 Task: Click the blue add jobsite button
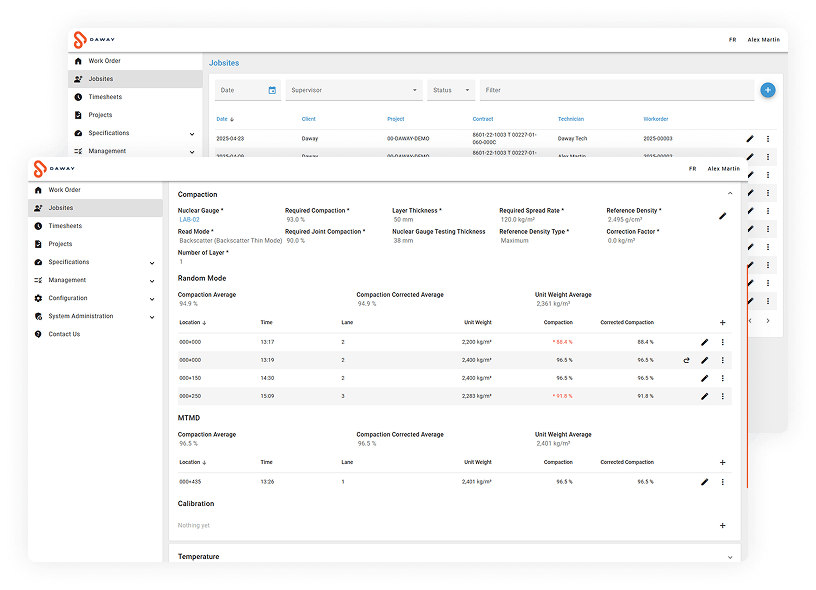[767, 90]
